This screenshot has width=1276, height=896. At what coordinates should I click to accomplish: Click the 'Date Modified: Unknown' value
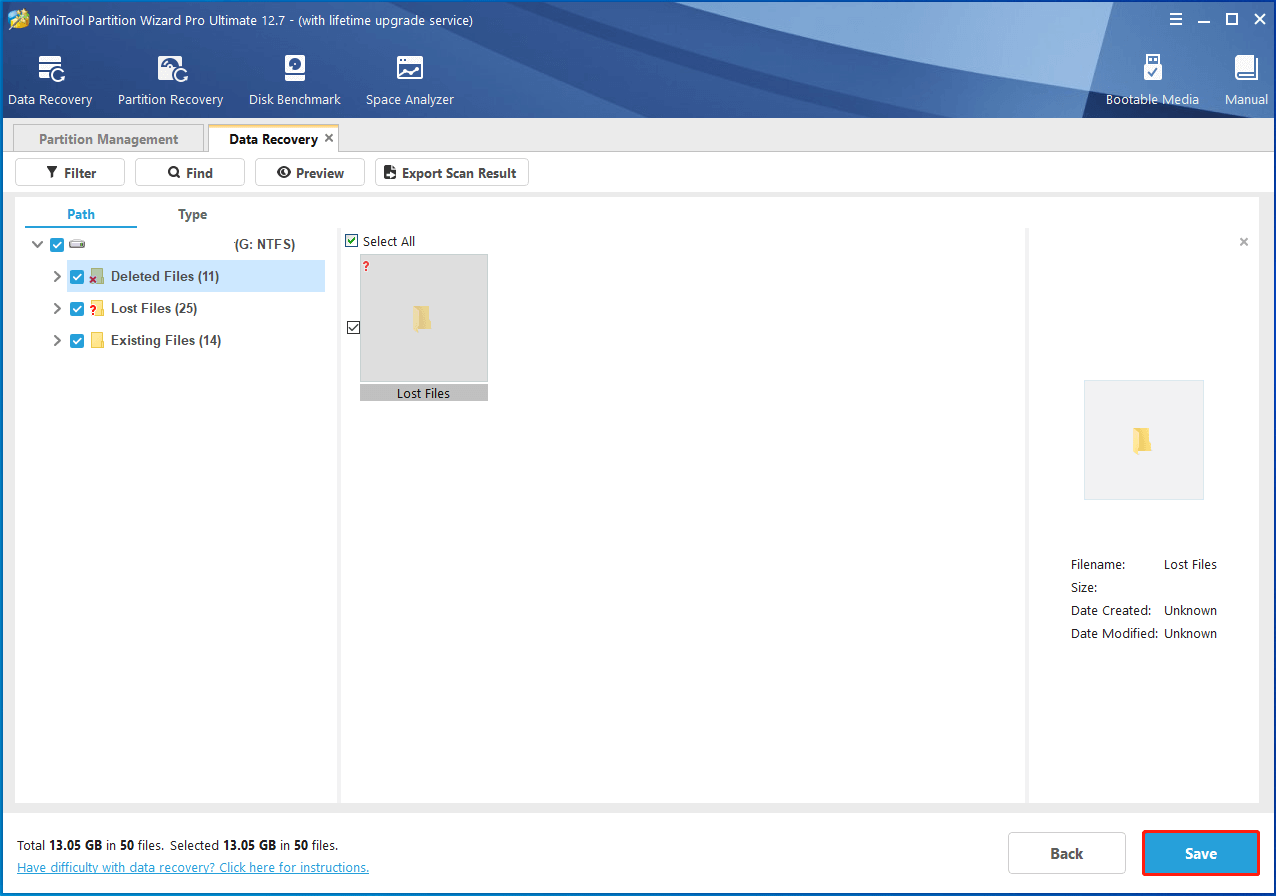point(1190,633)
